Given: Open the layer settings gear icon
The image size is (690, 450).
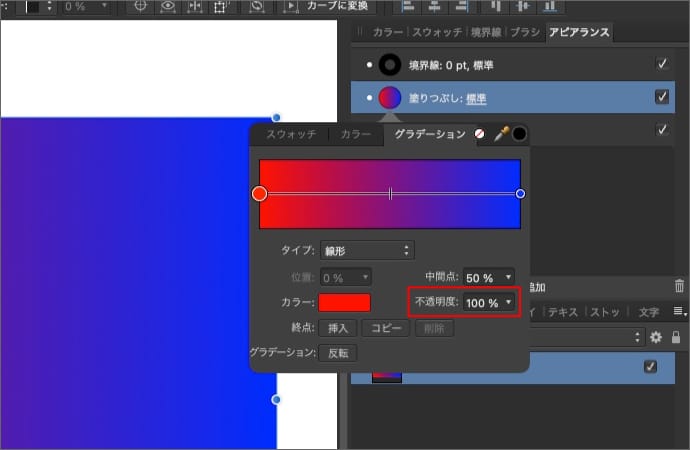Looking at the screenshot, I should (x=656, y=338).
